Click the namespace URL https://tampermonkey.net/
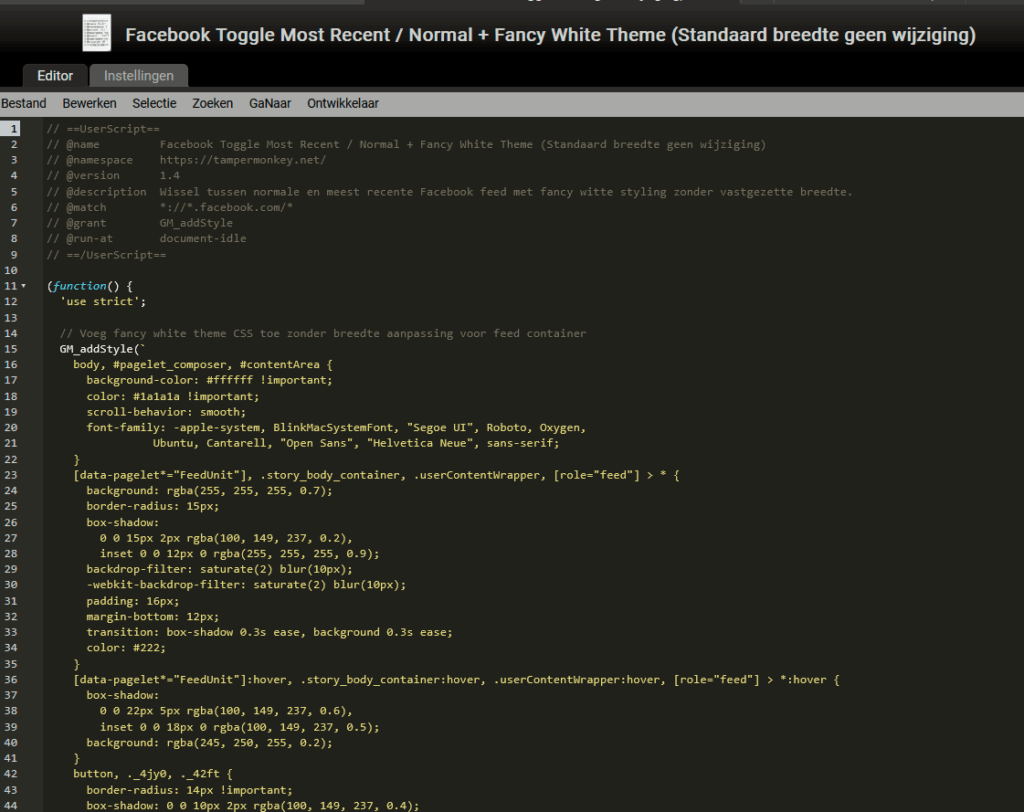 point(243,160)
